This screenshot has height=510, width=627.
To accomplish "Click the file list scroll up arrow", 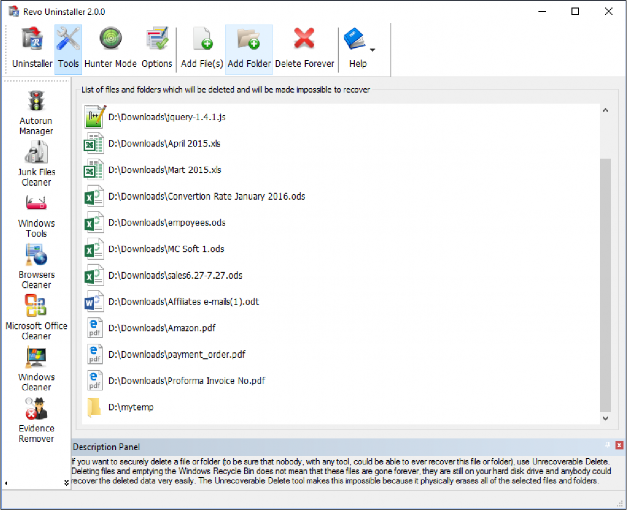I will pyautogui.click(x=605, y=110).
